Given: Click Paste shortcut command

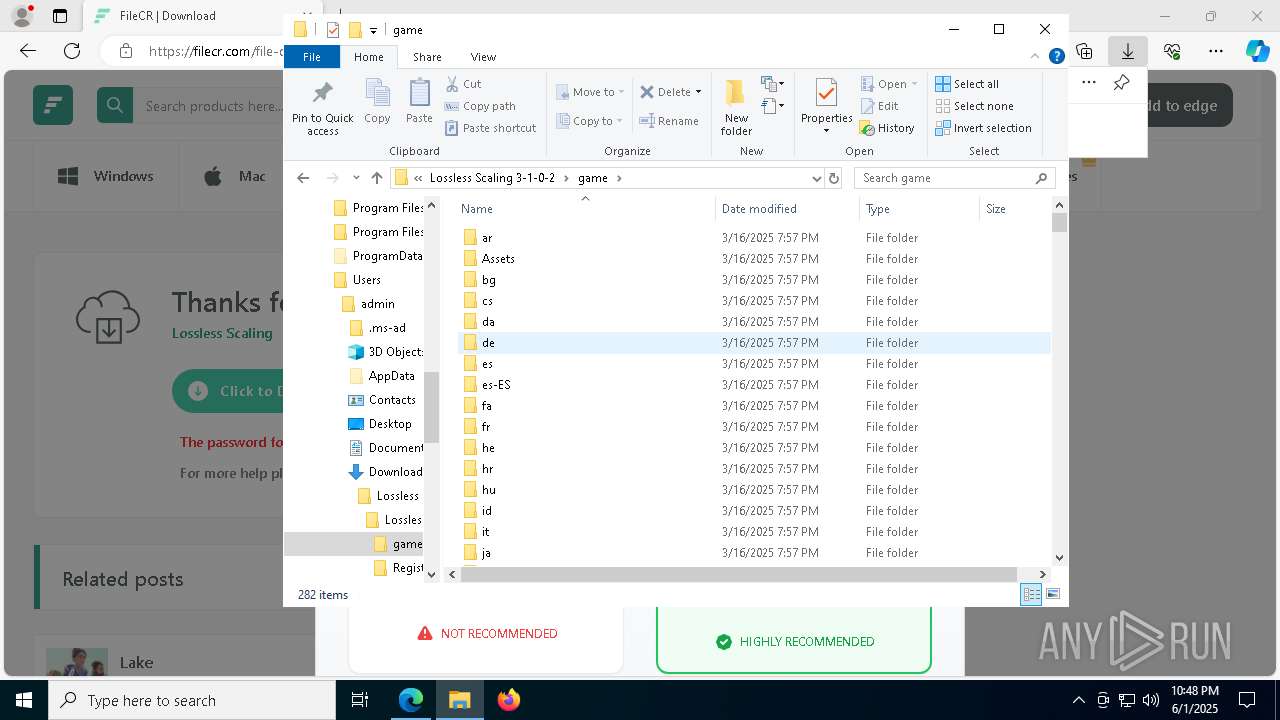Looking at the screenshot, I should [x=490, y=128].
